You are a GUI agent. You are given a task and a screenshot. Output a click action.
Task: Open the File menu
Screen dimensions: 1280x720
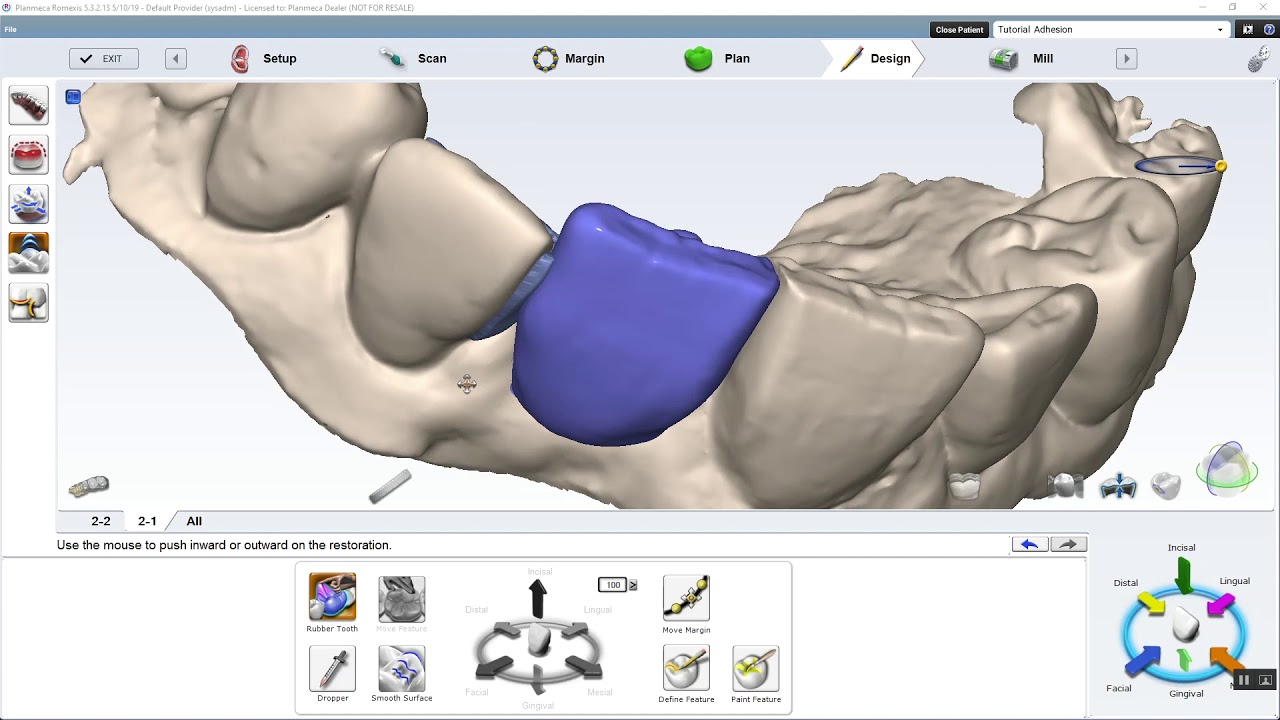[10, 29]
